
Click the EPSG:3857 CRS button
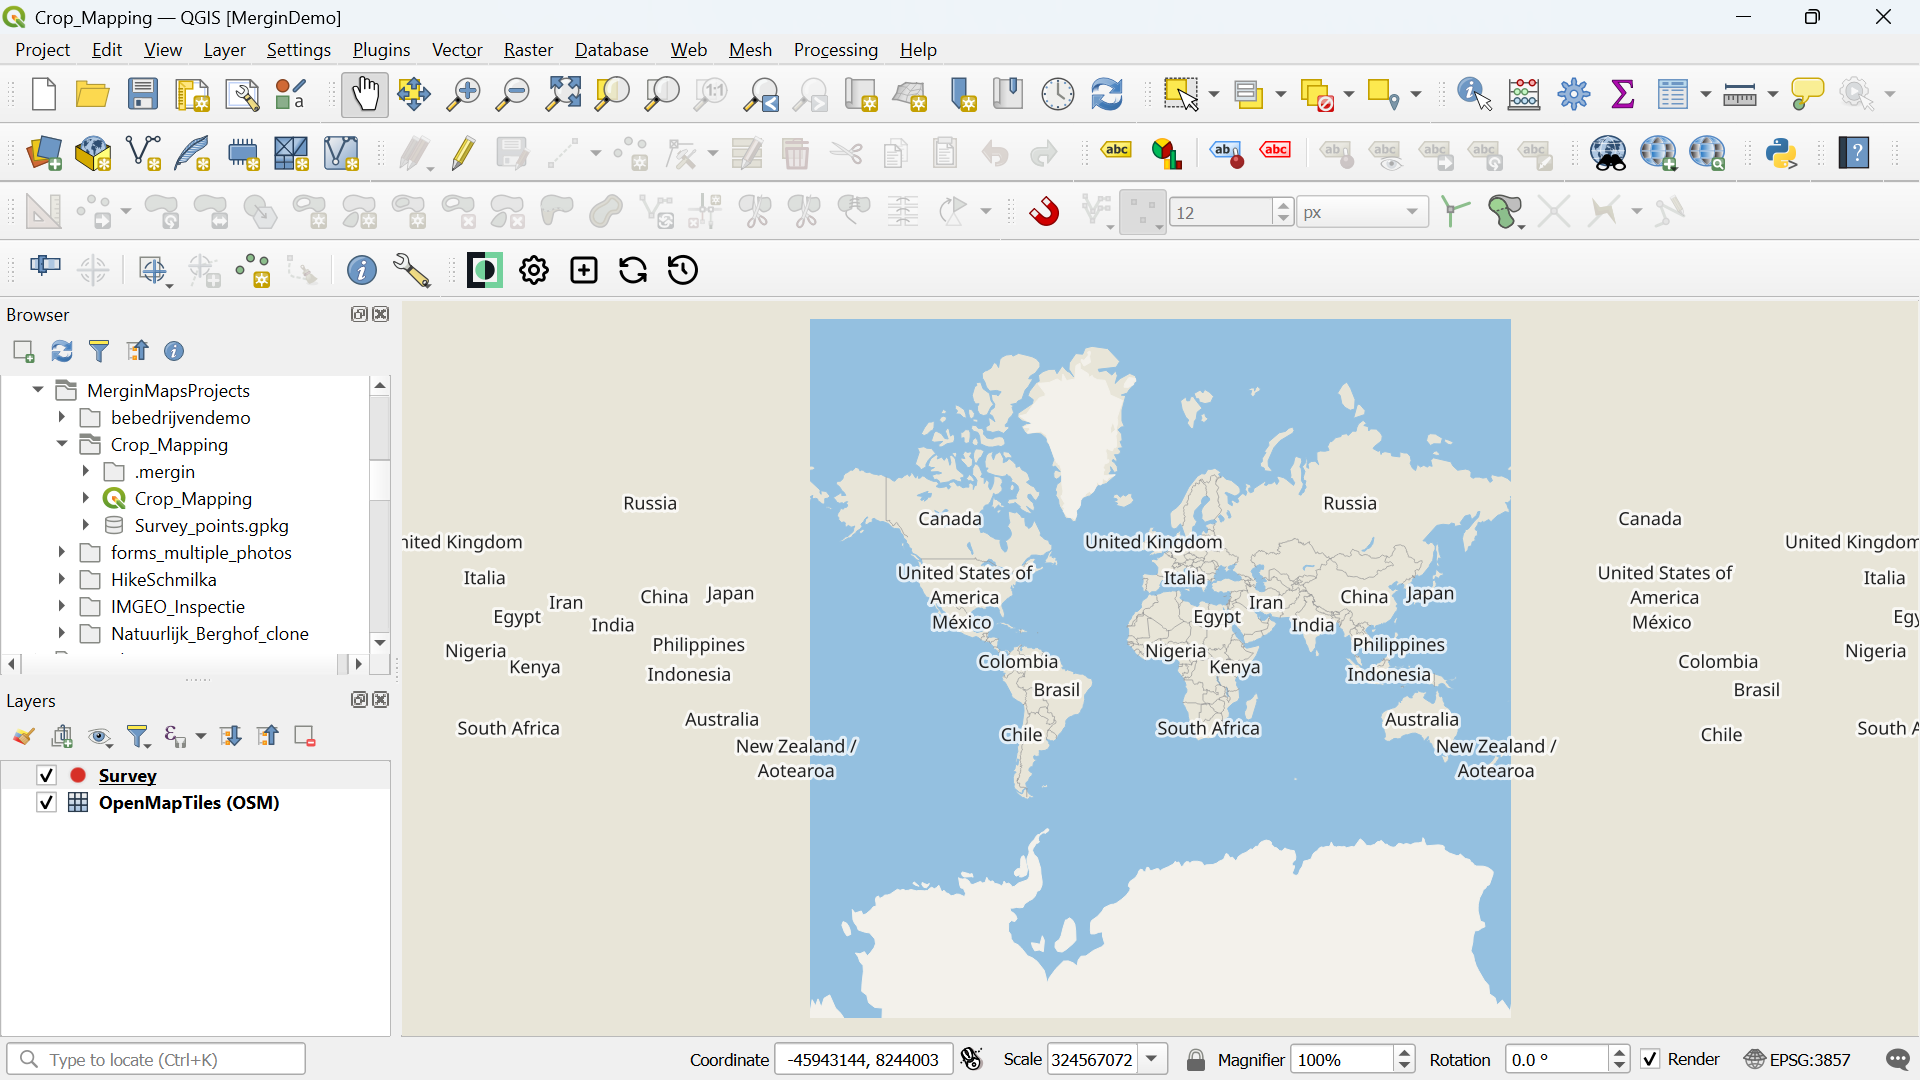point(1798,1059)
